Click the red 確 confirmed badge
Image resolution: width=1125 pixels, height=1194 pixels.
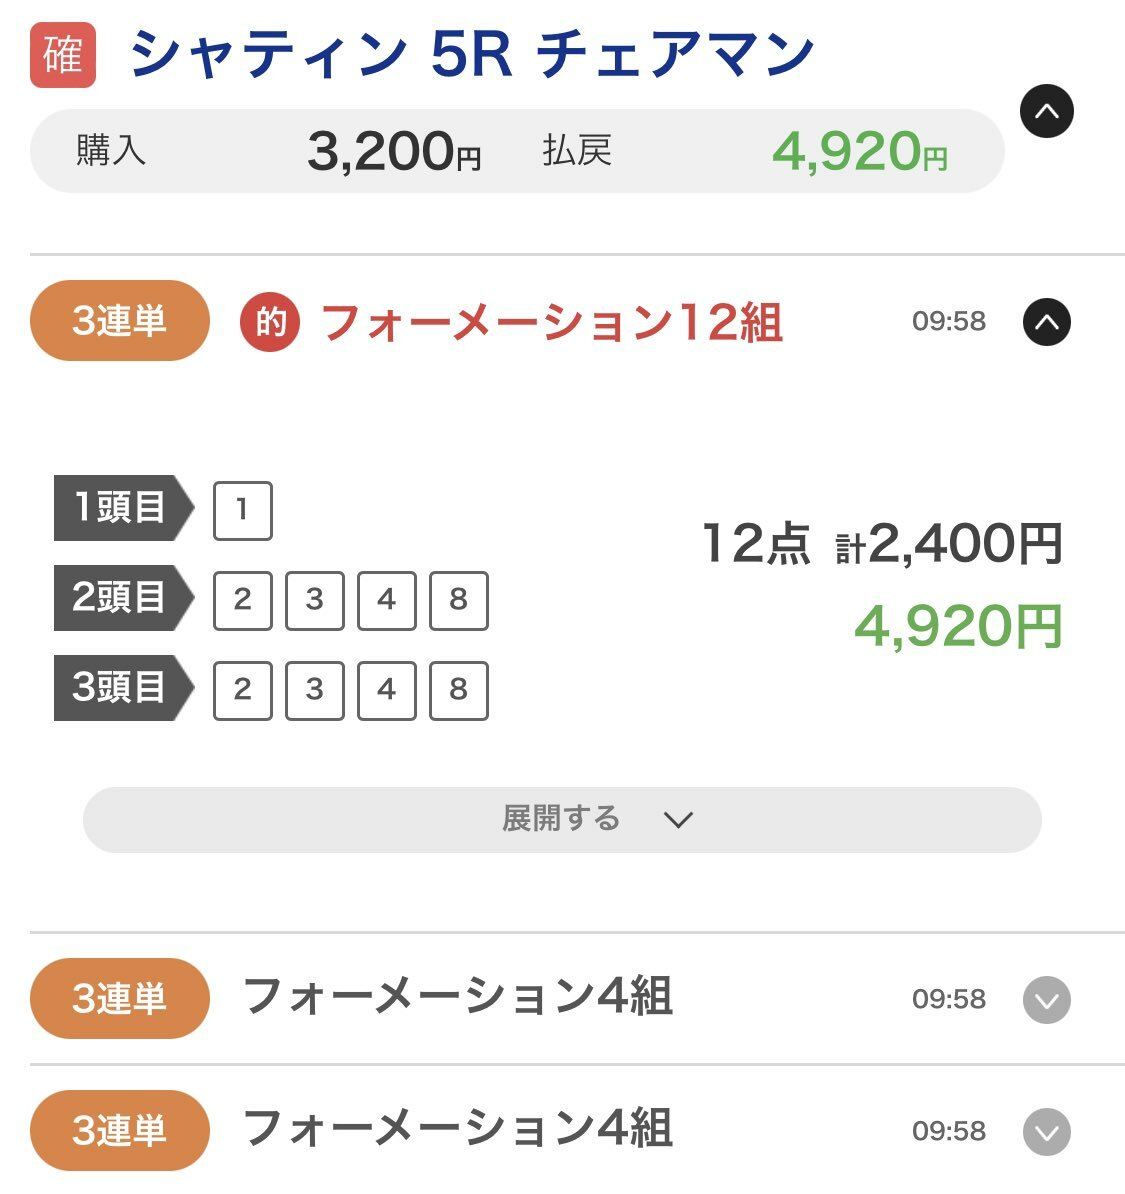(x=63, y=55)
